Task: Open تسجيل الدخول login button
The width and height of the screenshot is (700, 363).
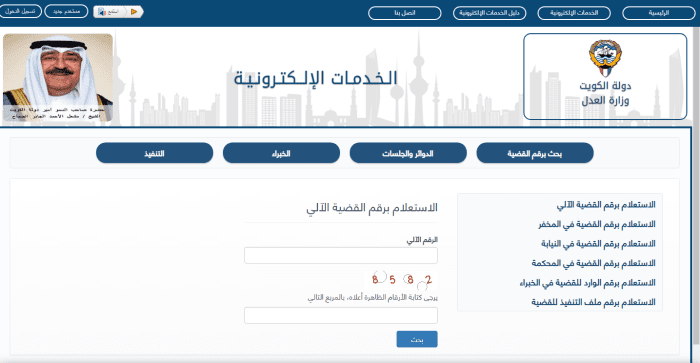Action: 20,11
